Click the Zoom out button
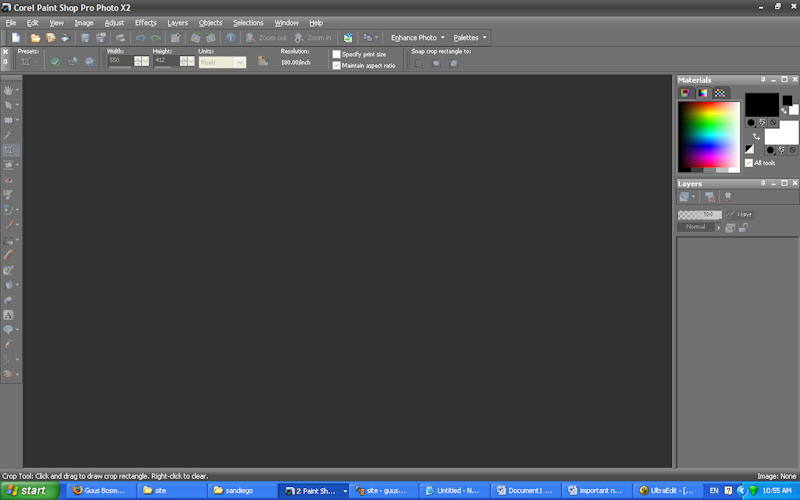 tap(266, 38)
